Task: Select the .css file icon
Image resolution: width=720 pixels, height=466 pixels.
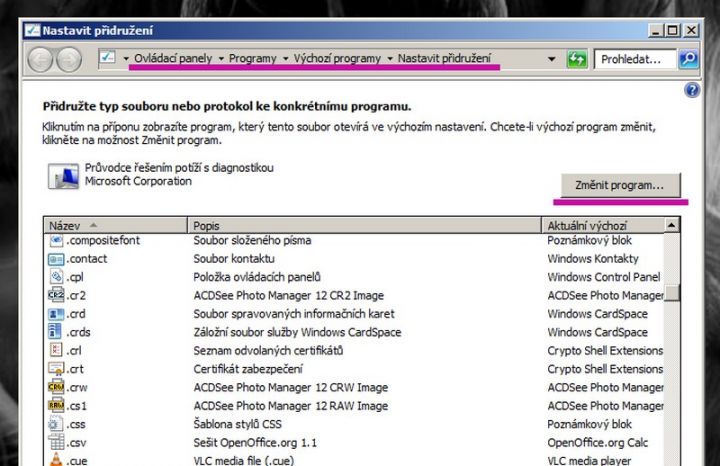Action: 56,423
